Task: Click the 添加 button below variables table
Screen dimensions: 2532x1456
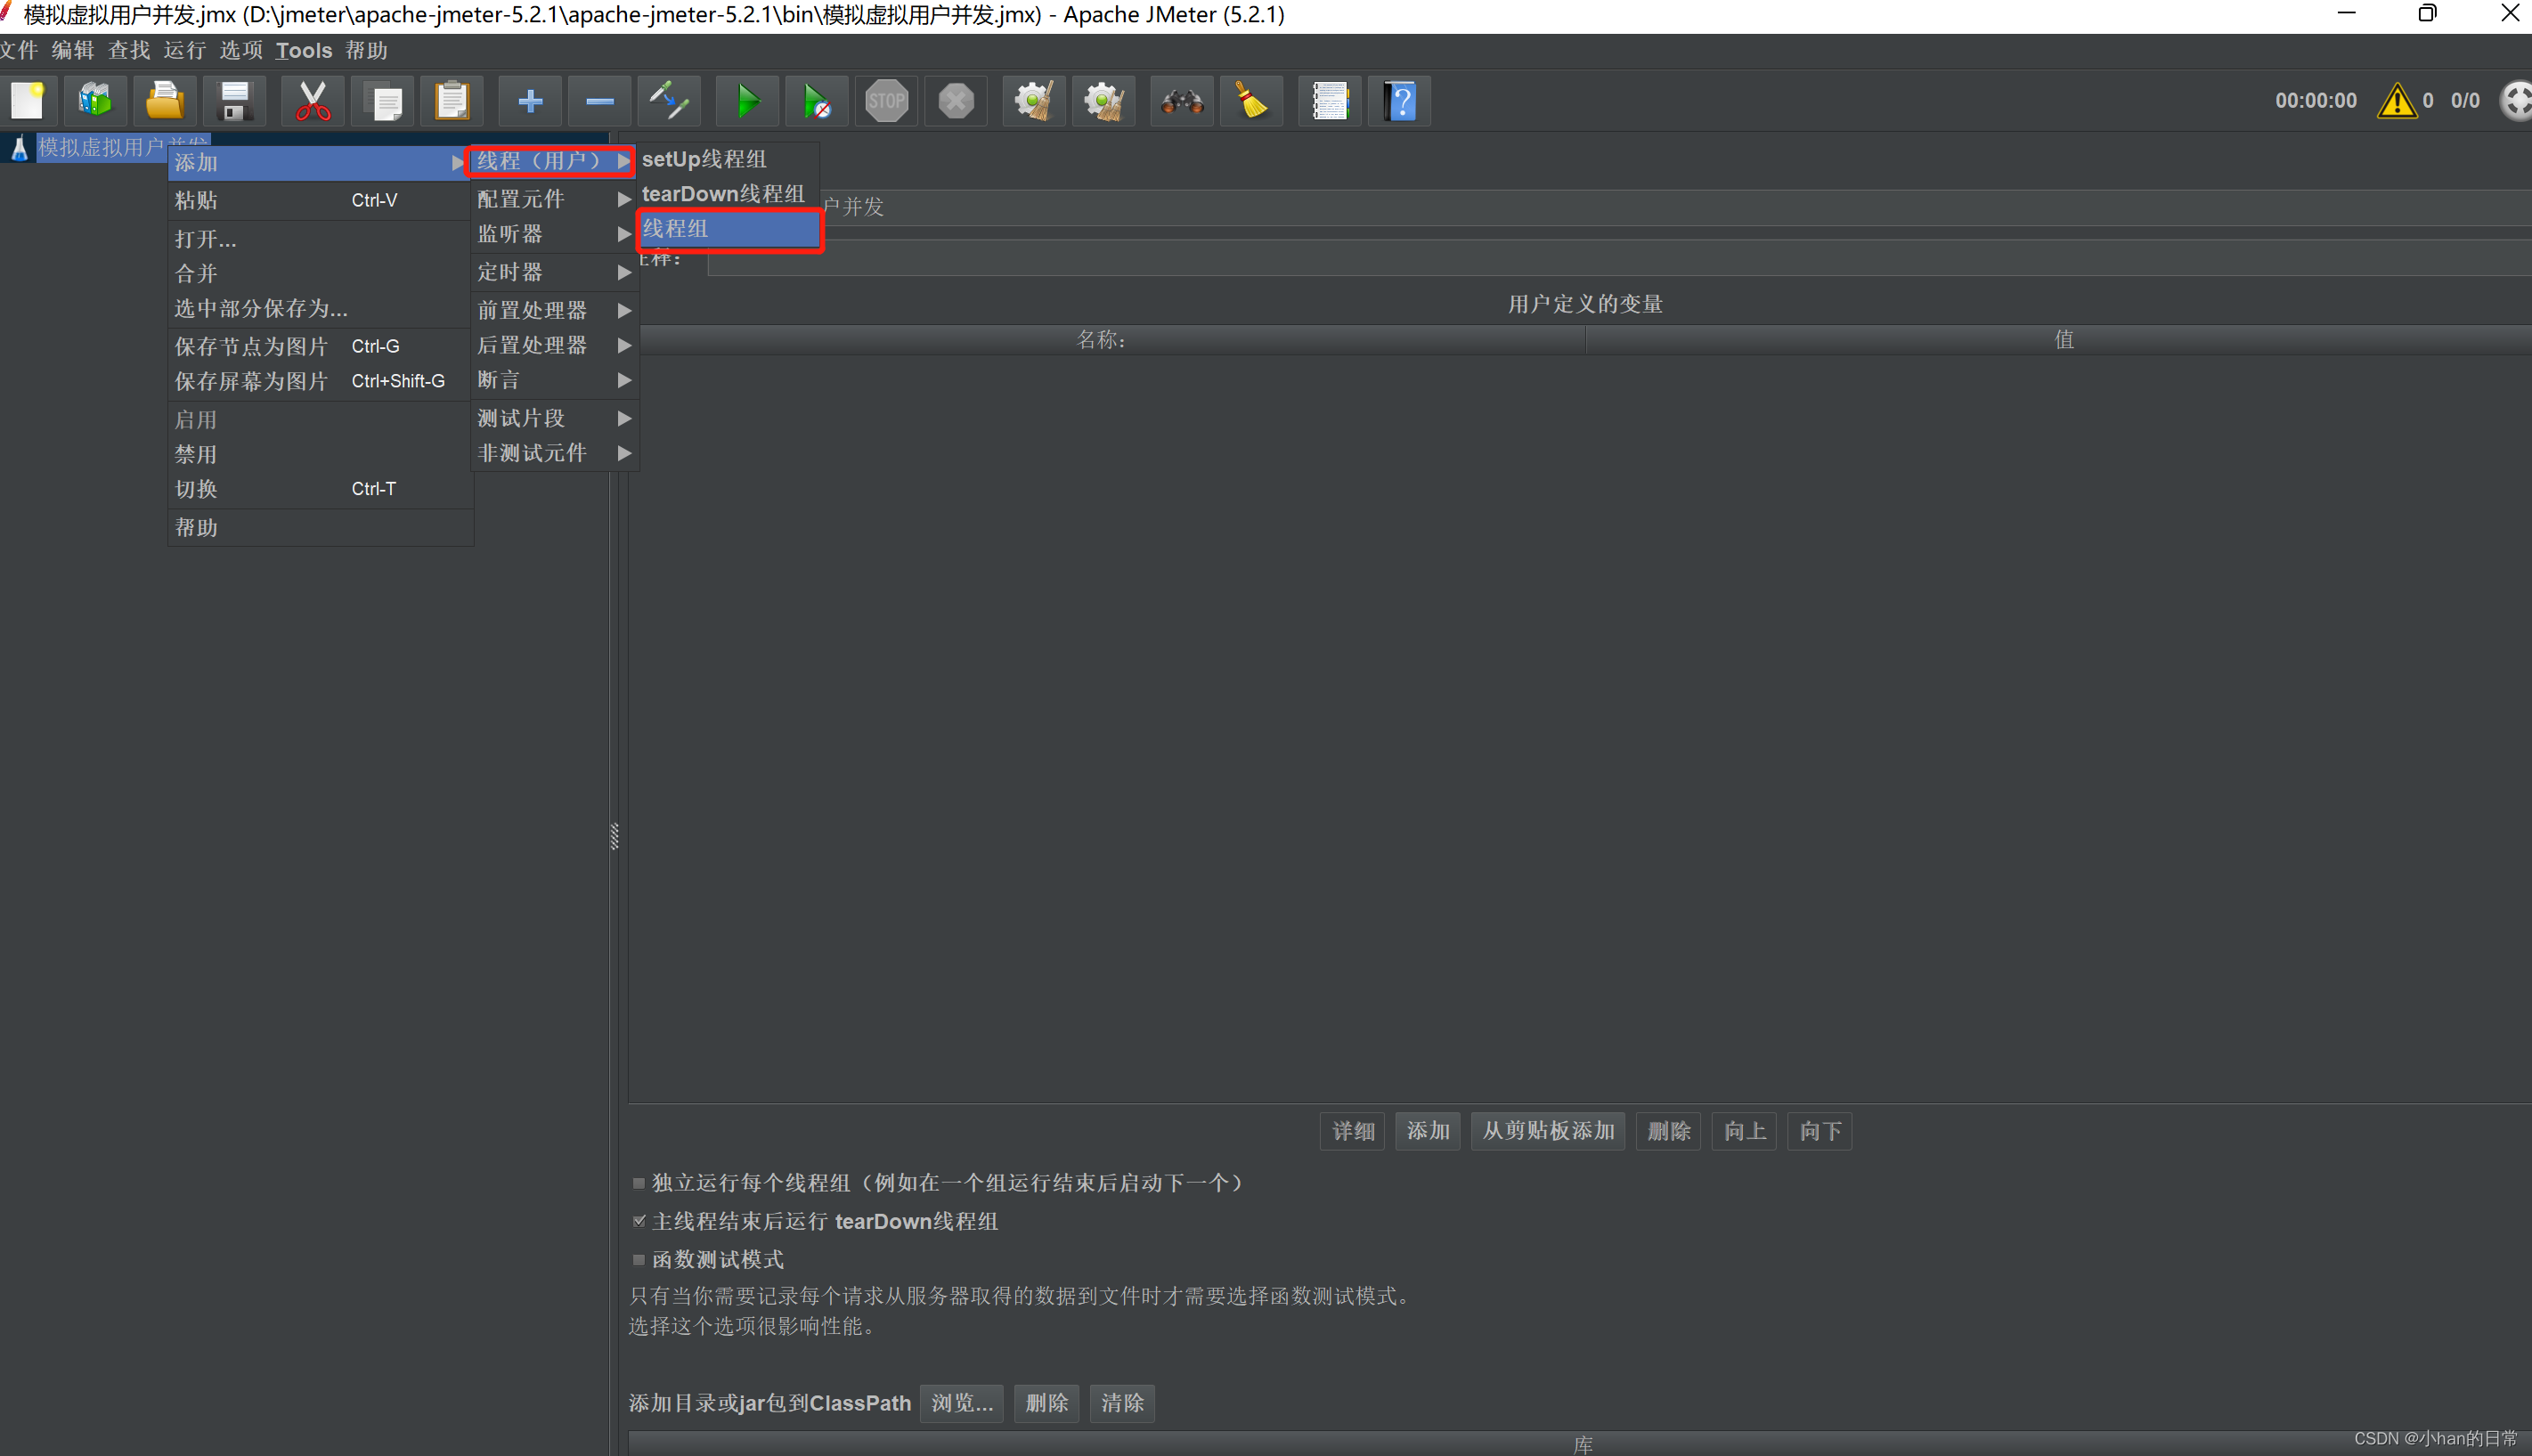Action: (x=1427, y=1131)
